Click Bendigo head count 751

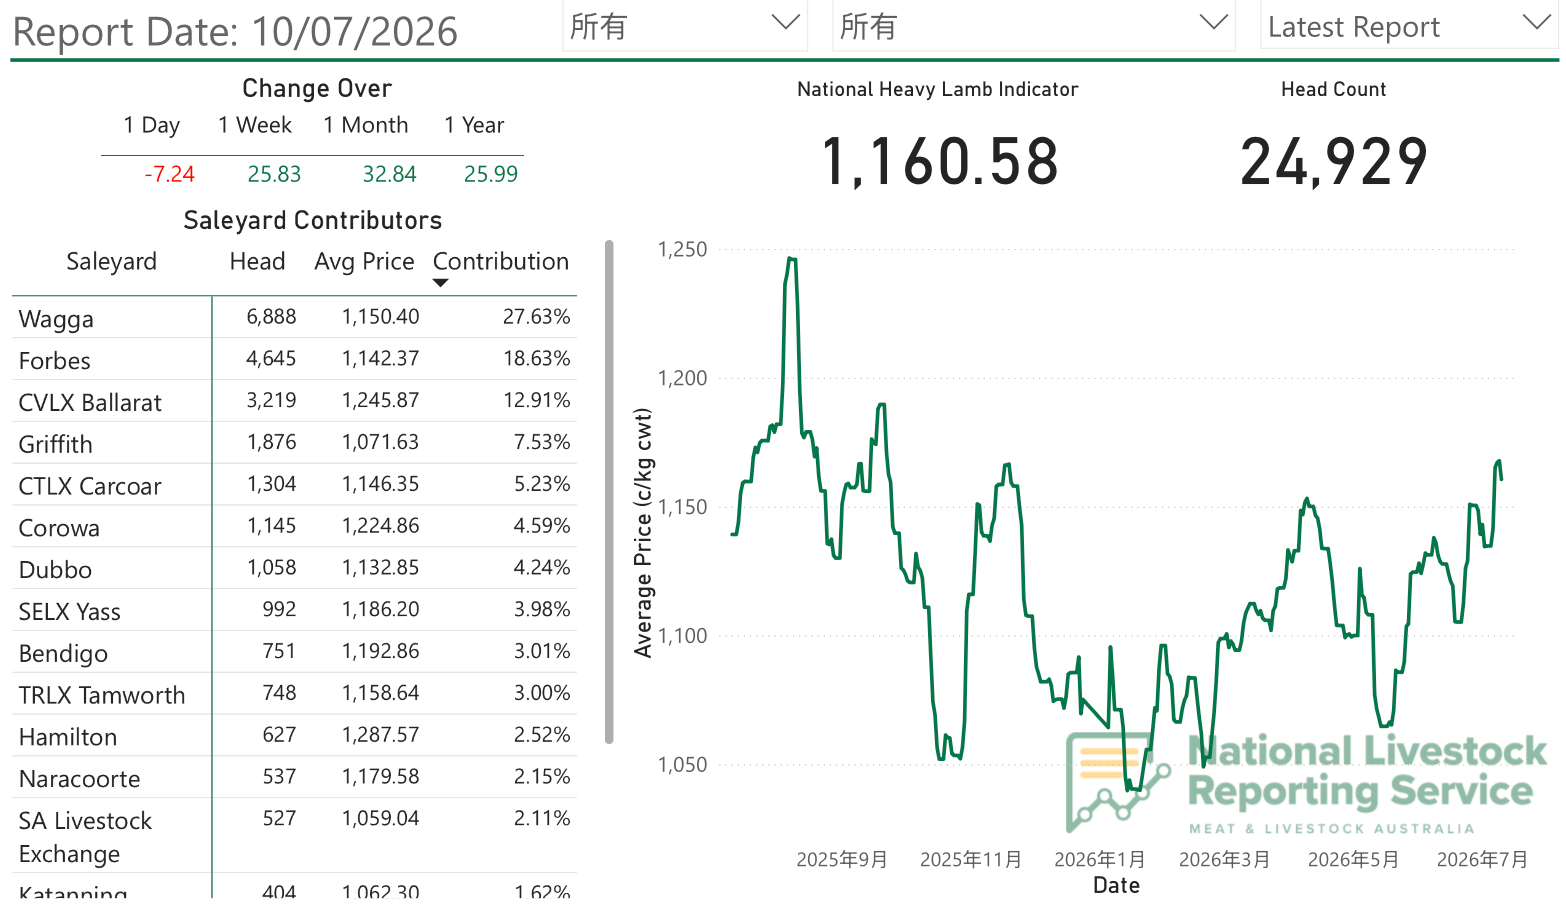coord(279,651)
